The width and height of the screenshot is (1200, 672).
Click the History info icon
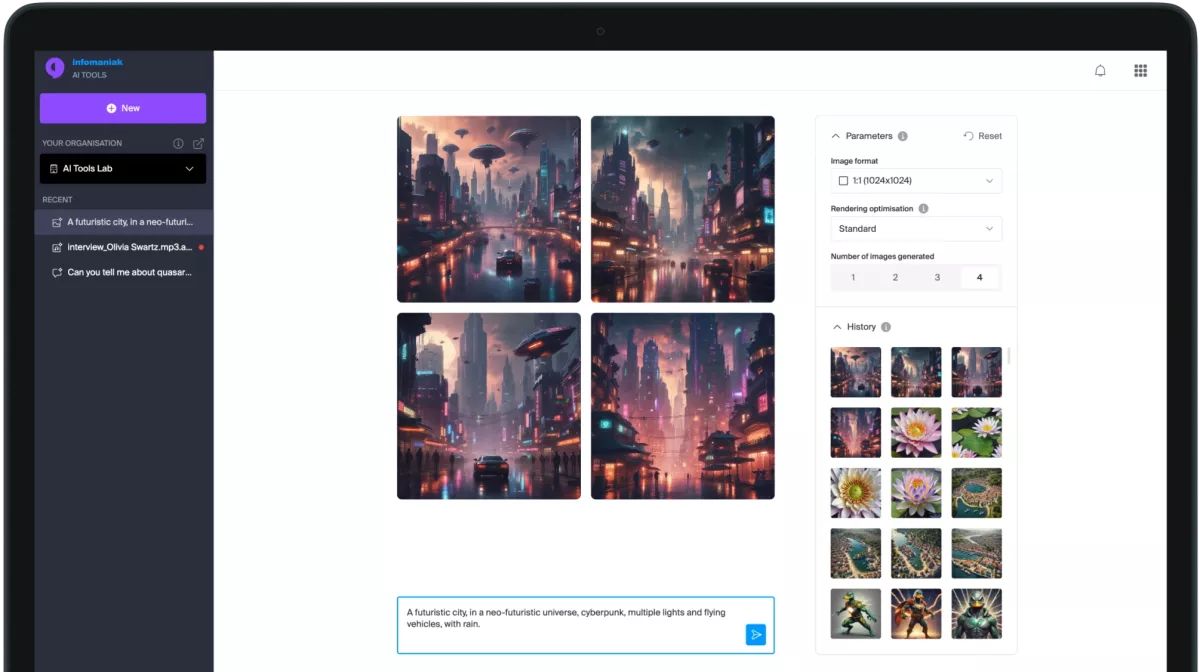886,327
